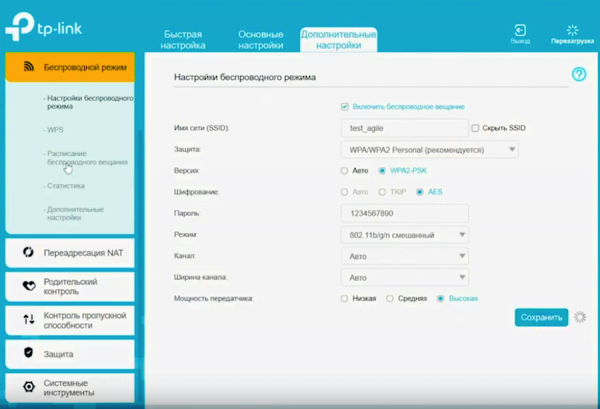Click the save (Сохранить) button

(x=541, y=317)
